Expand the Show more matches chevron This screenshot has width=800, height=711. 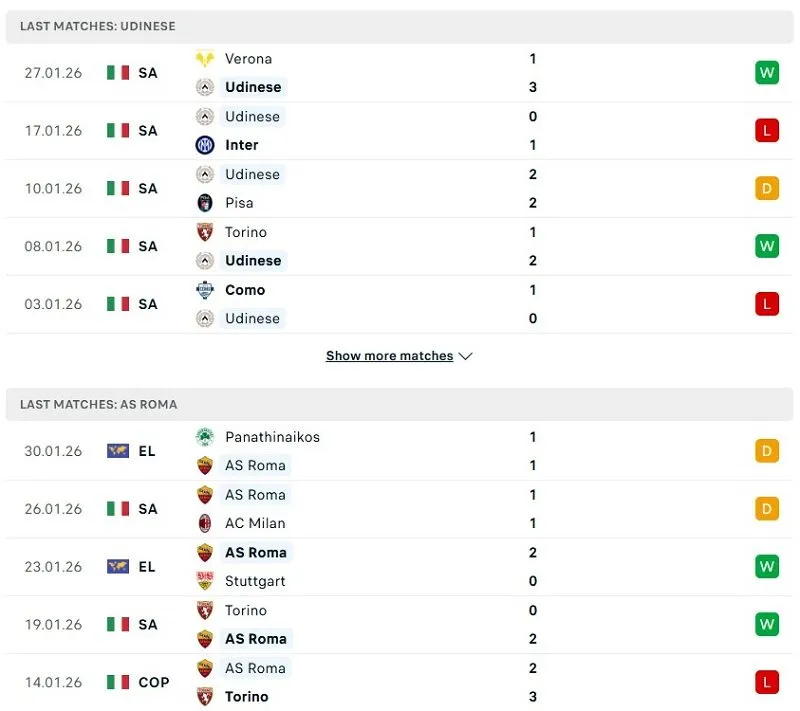(465, 355)
